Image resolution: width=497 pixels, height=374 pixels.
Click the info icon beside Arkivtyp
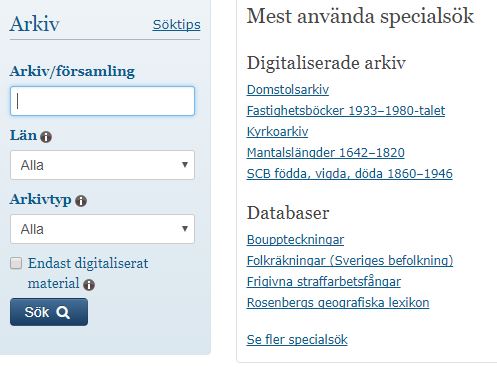click(x=81, y=201)
